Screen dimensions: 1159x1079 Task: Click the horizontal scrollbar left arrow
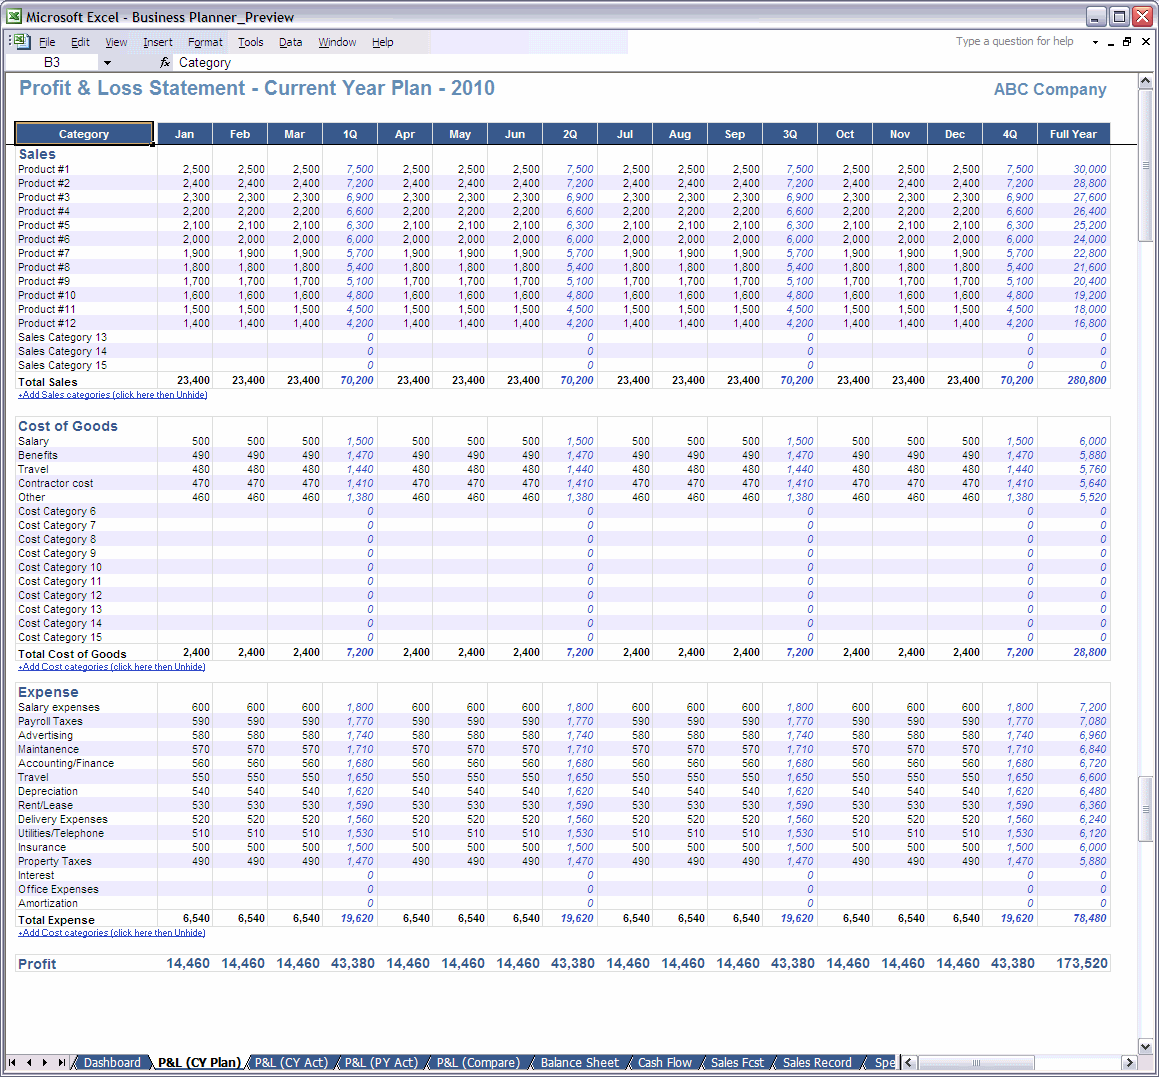tap(908, 1063)
